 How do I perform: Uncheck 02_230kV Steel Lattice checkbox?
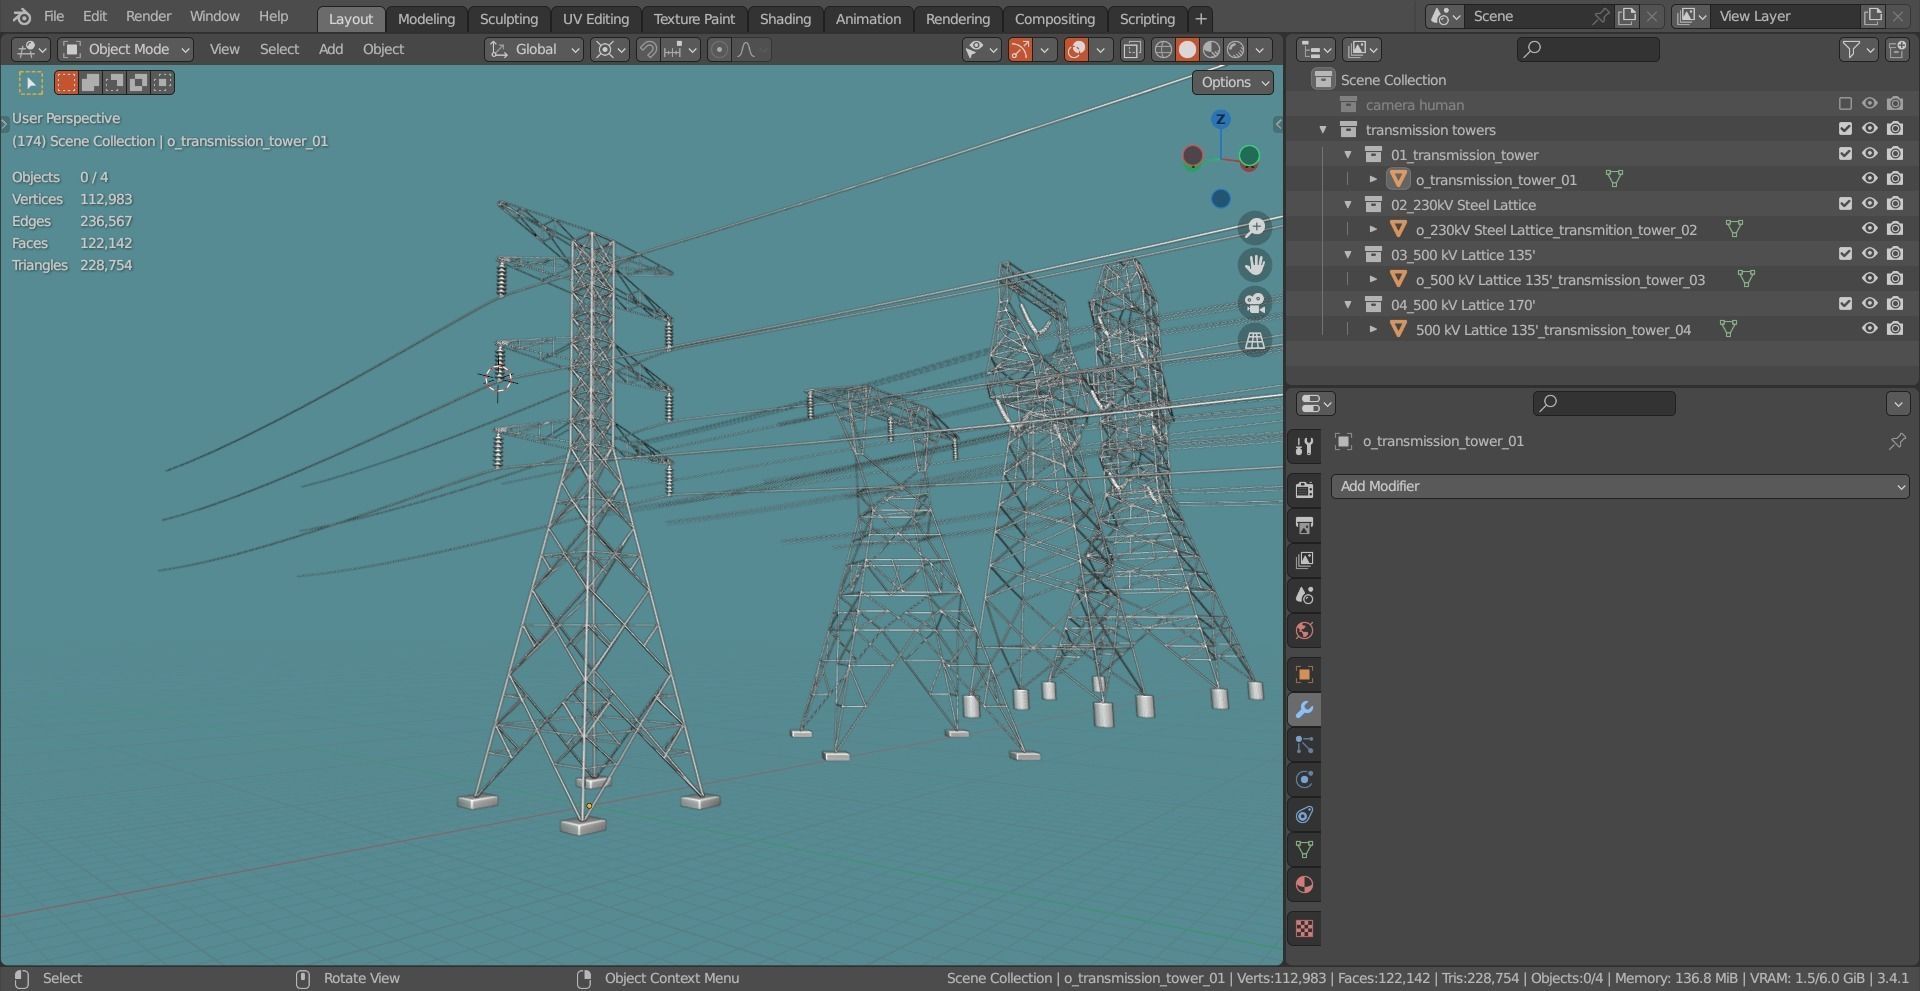tap(1845, 204)
